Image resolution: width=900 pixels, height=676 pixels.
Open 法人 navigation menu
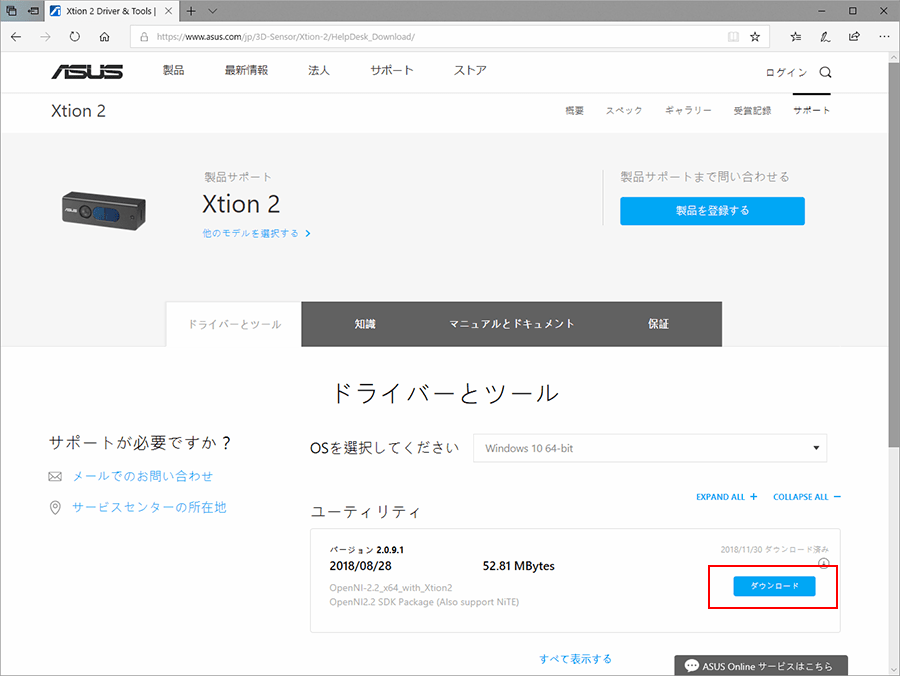tap(319, 70)
